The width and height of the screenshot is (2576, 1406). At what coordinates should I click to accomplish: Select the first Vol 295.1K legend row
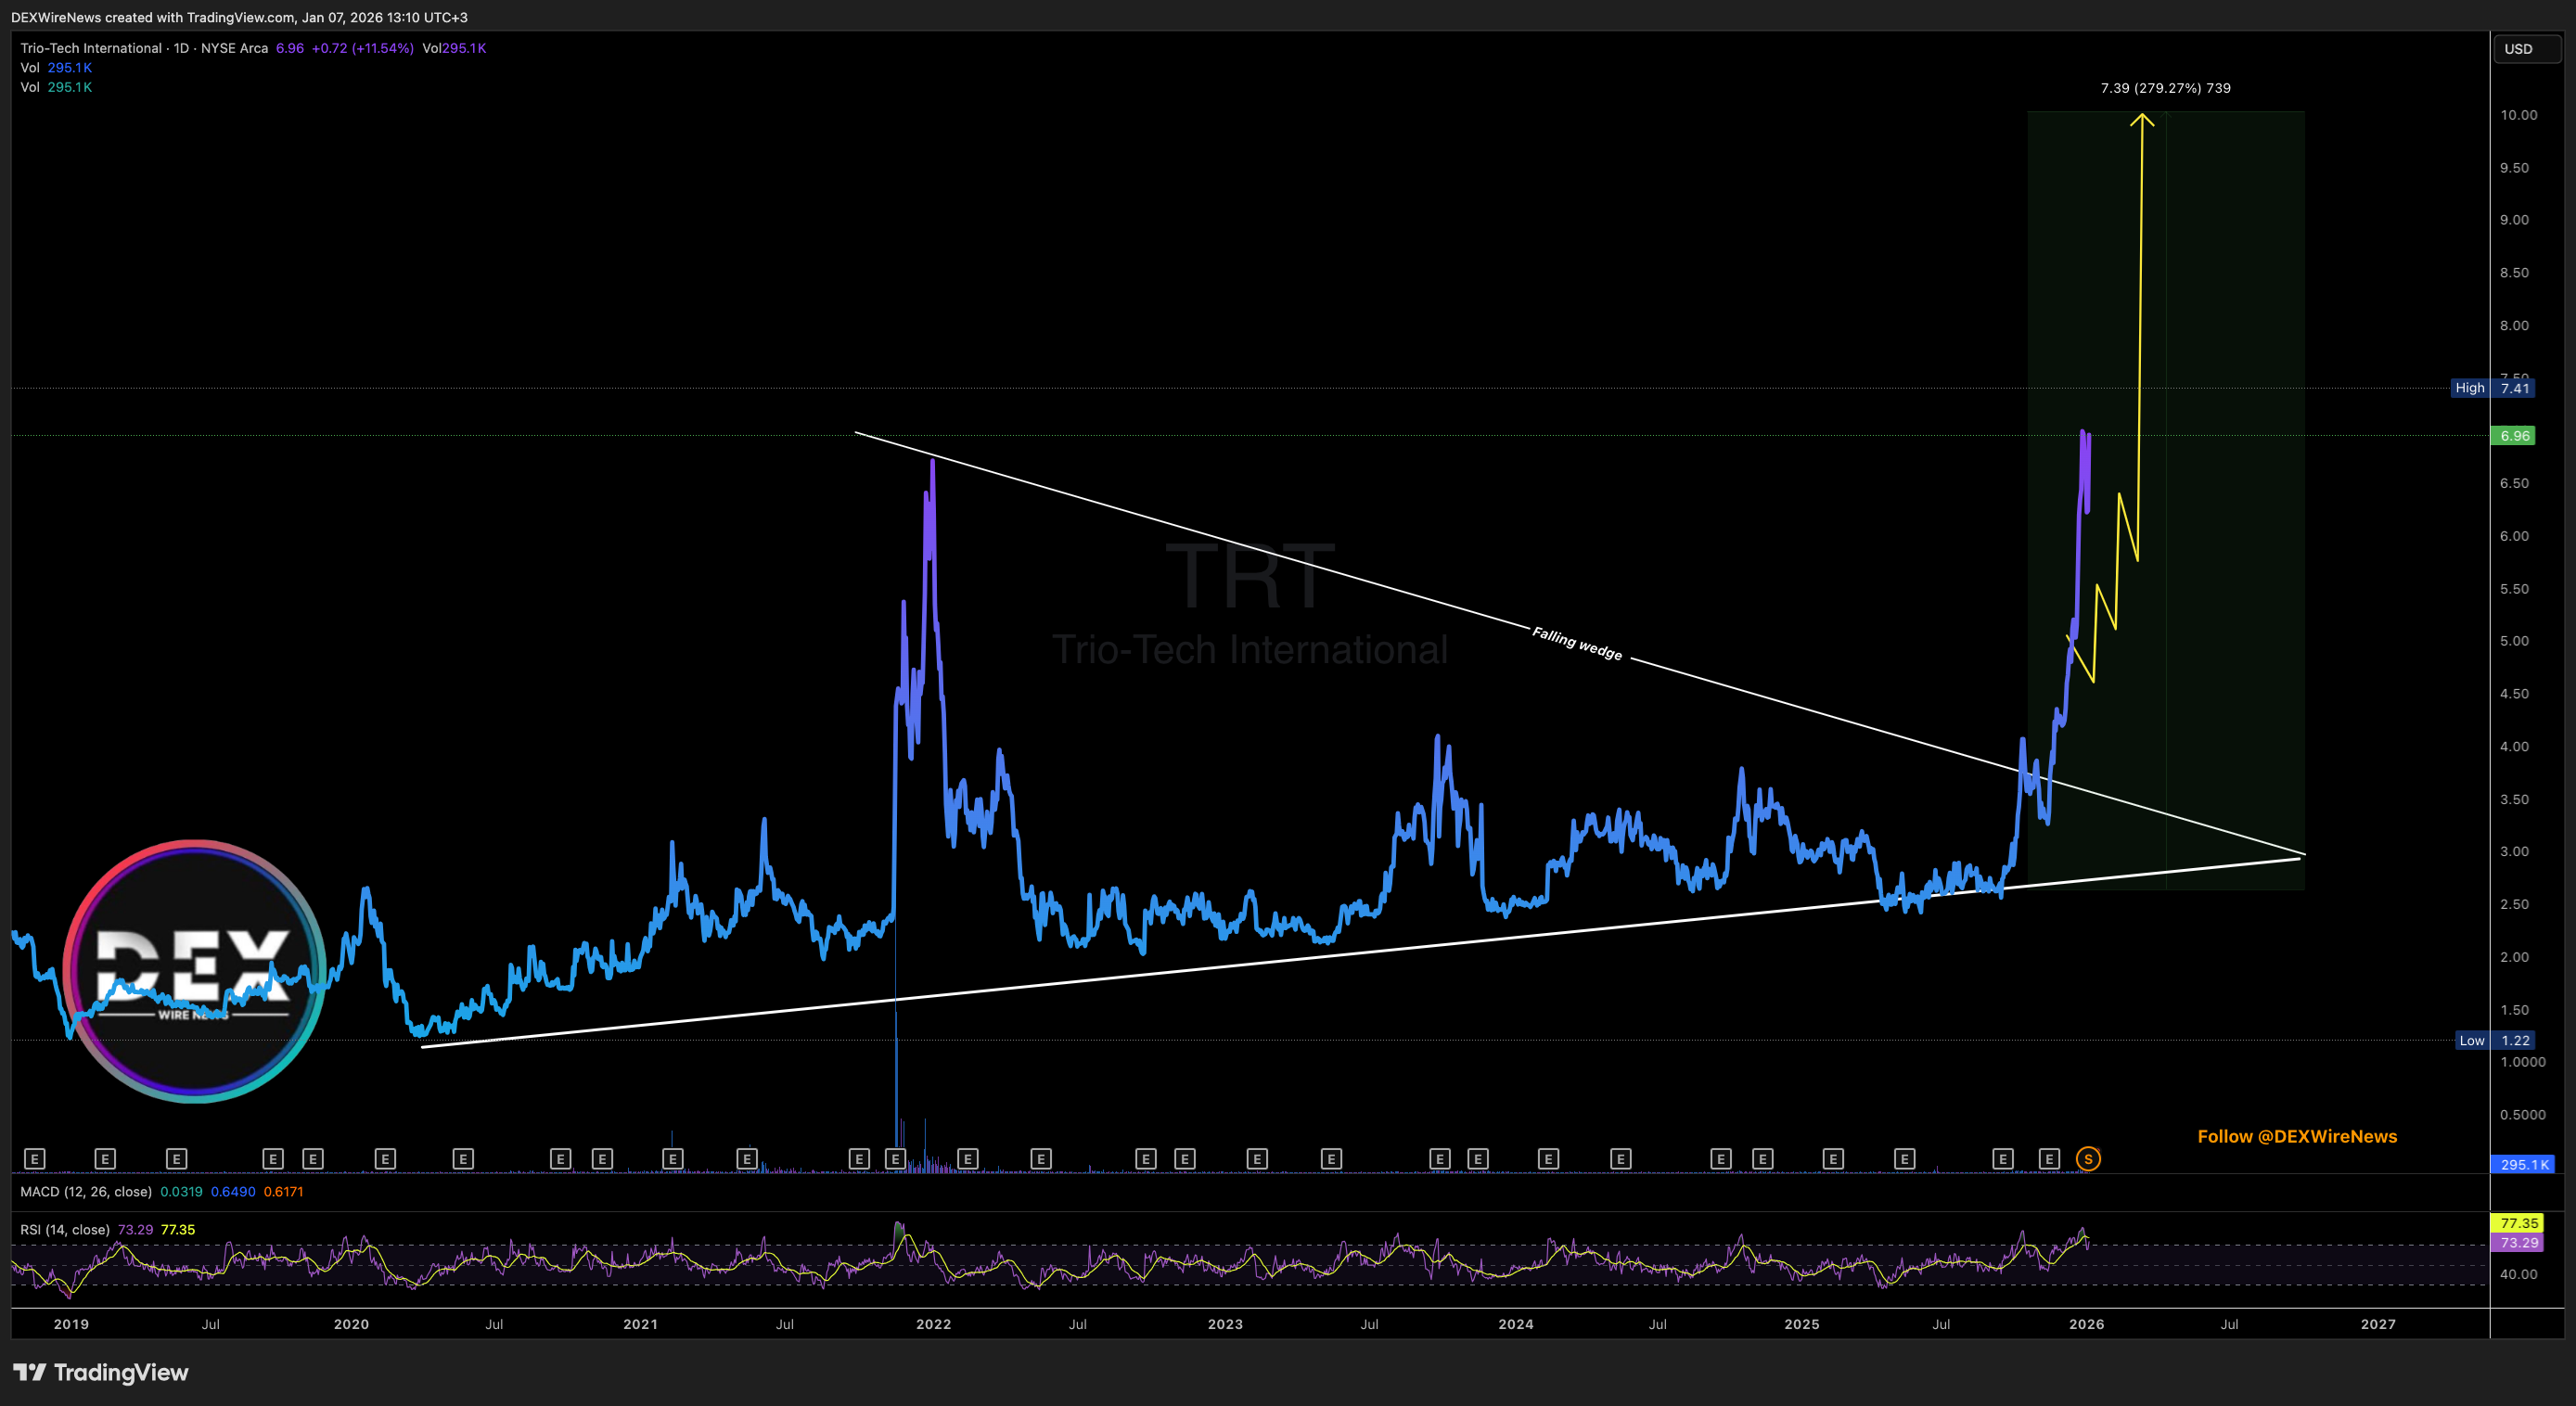[56, 68]
